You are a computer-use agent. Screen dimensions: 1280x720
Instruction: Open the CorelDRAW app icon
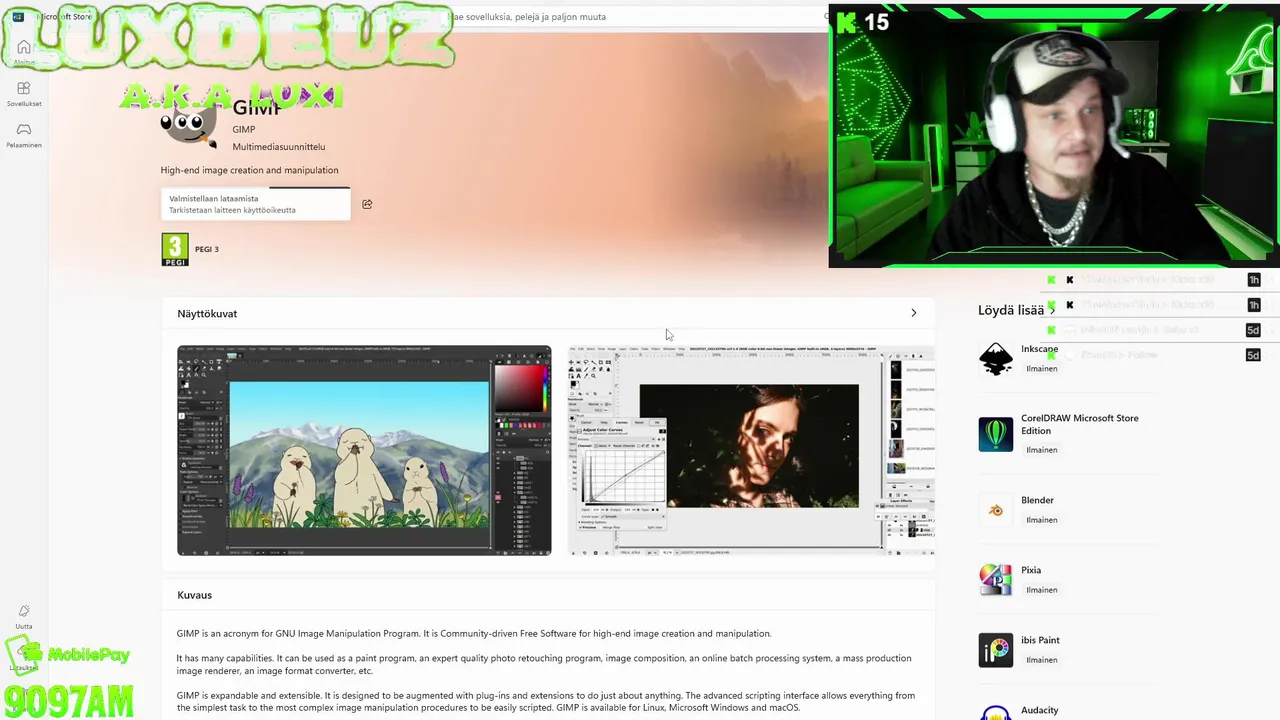pyautogui.click(x=995, y=434)
